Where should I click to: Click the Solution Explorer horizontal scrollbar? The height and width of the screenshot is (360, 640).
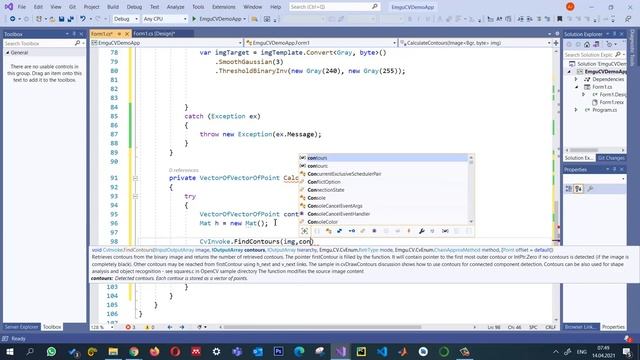pyautogui.click(x=583, y=150)
